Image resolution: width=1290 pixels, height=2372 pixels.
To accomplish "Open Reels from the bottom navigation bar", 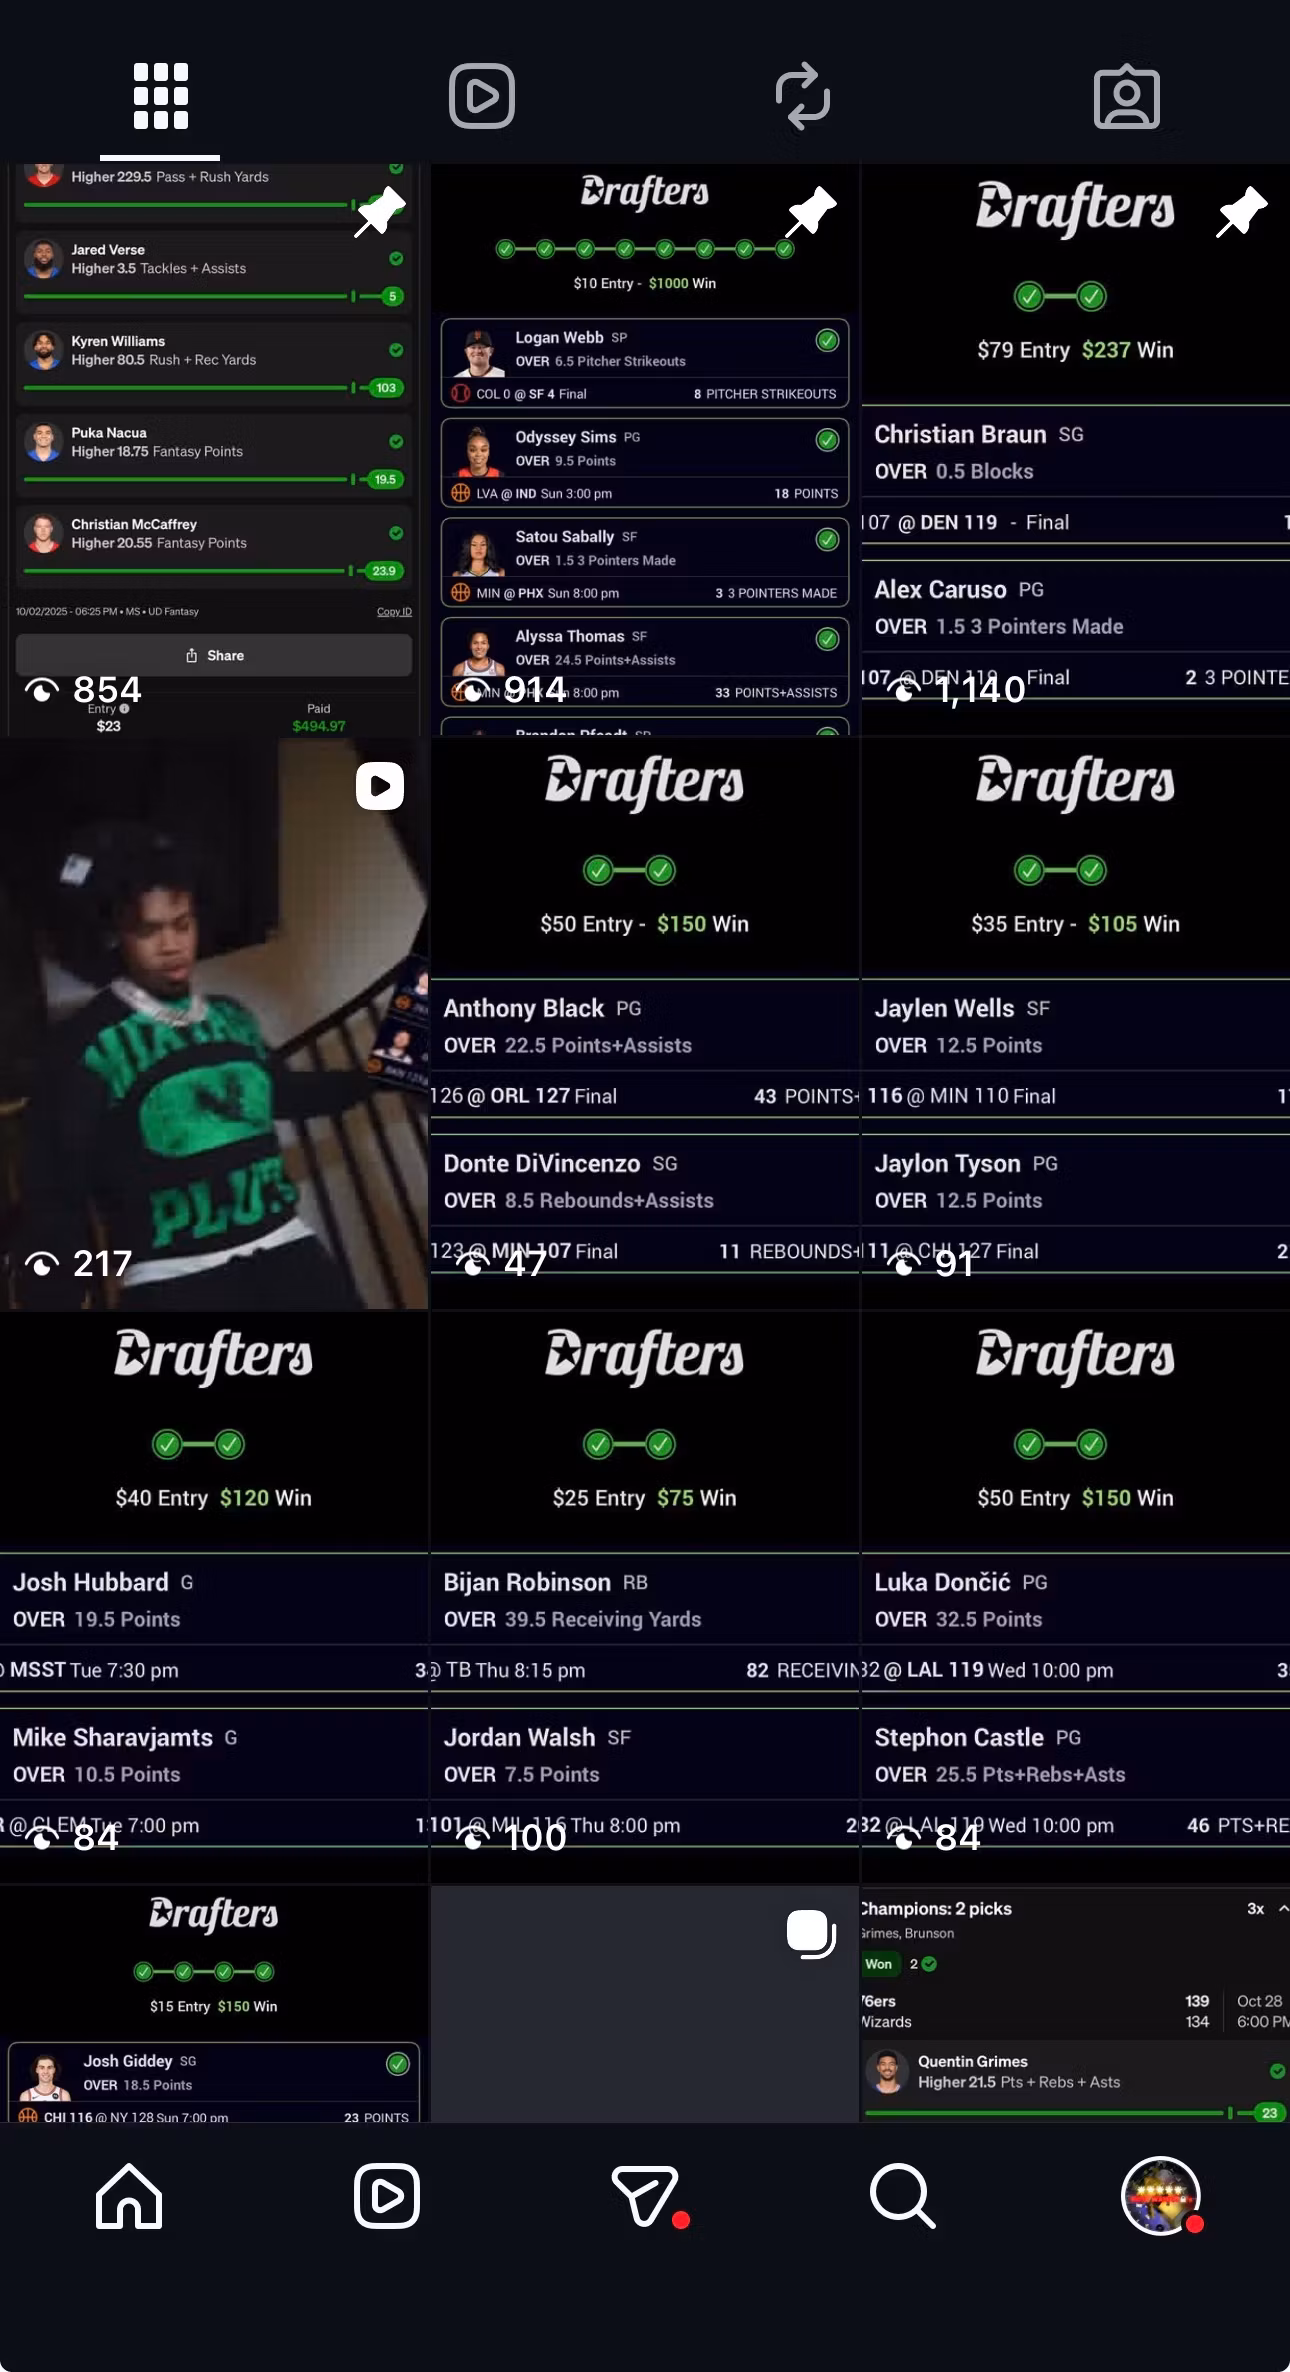I will (x=387, y=2196).
